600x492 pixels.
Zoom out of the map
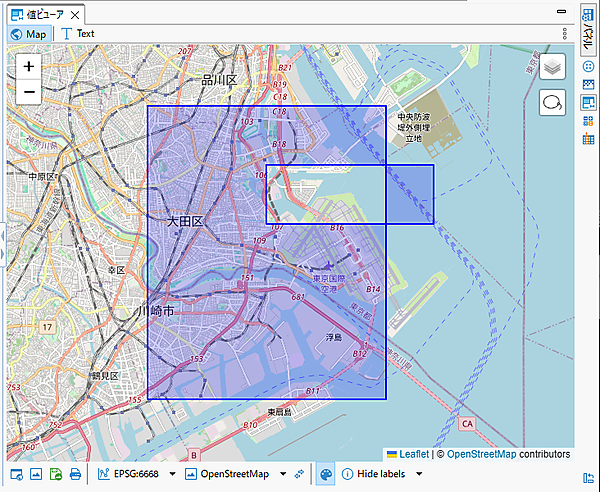[29, 92]
